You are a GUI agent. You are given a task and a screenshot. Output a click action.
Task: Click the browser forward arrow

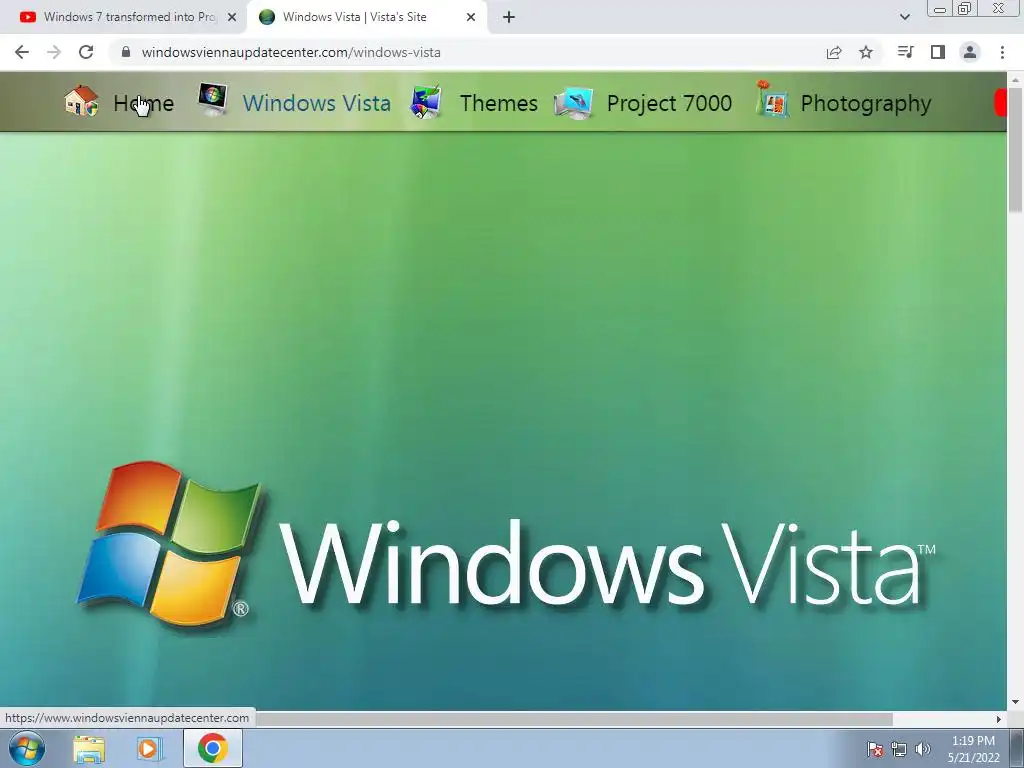coord(54,52)
